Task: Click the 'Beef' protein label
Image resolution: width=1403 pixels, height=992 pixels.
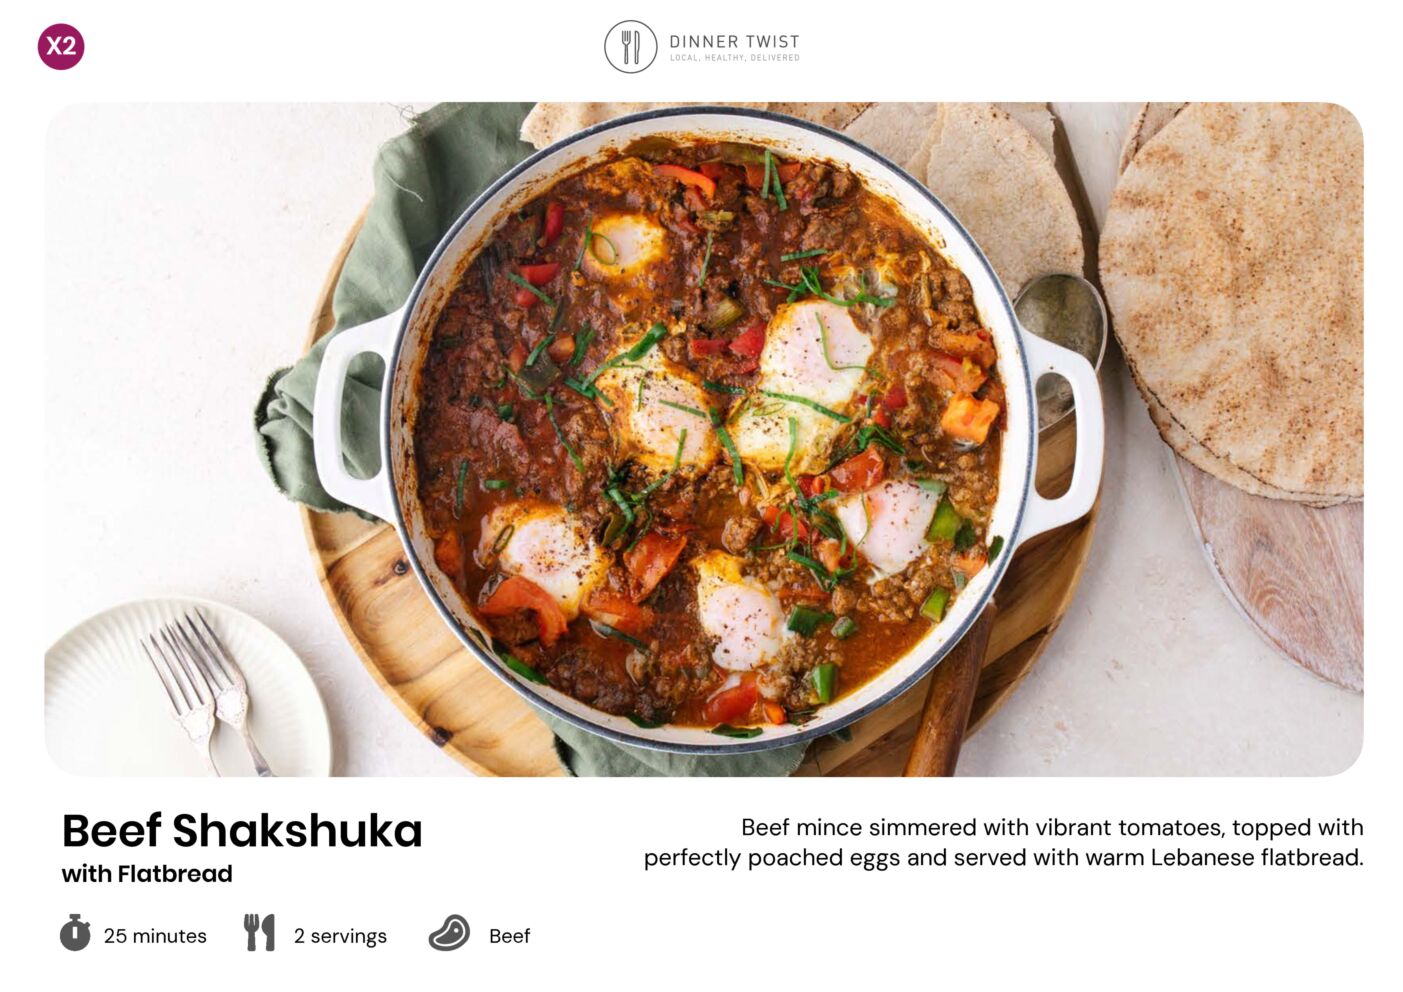Action: 509,936
